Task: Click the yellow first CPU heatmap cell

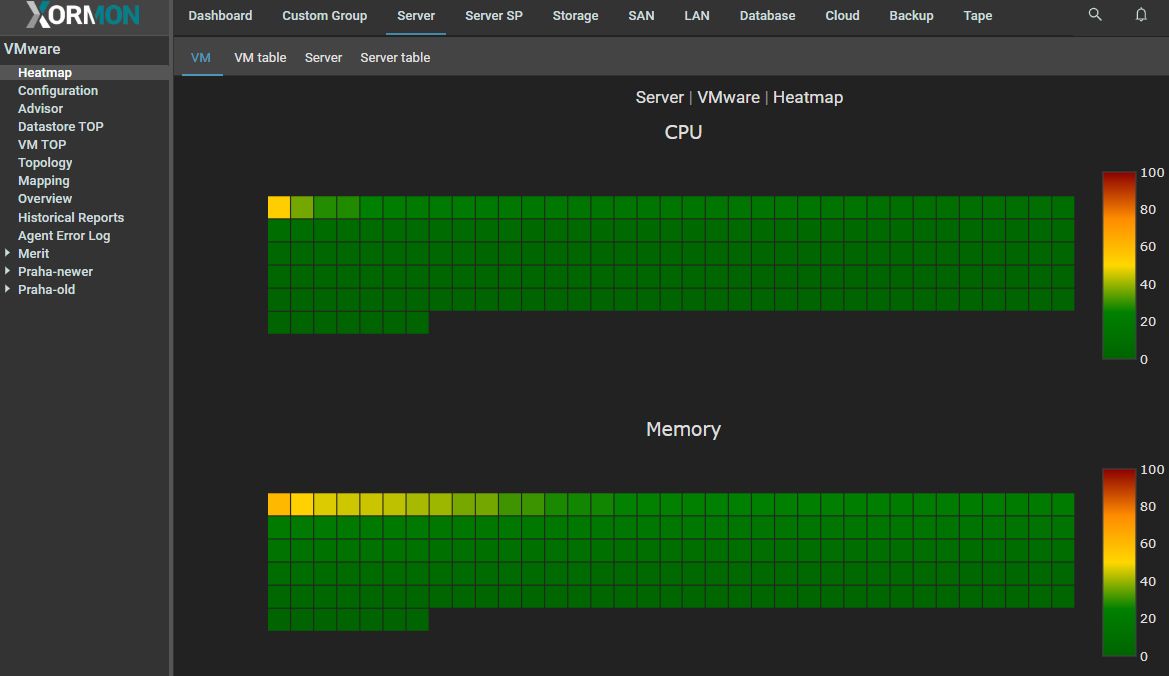Action: (x=279, y=207)
